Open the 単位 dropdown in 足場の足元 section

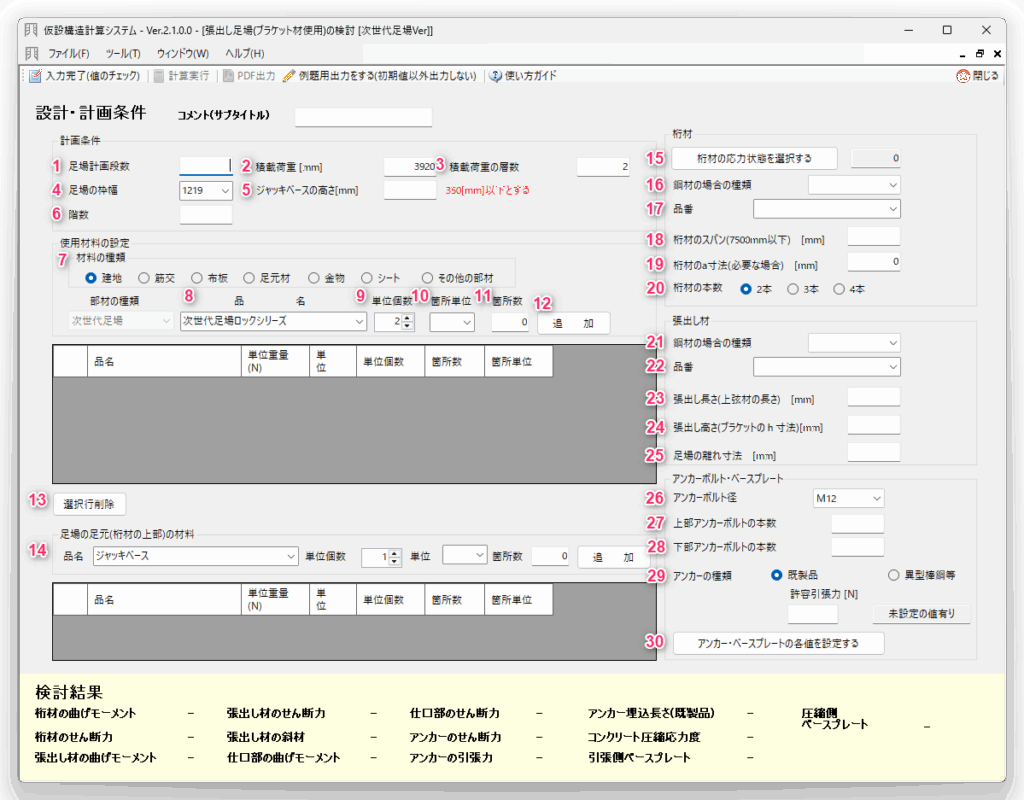click(464, 555)
